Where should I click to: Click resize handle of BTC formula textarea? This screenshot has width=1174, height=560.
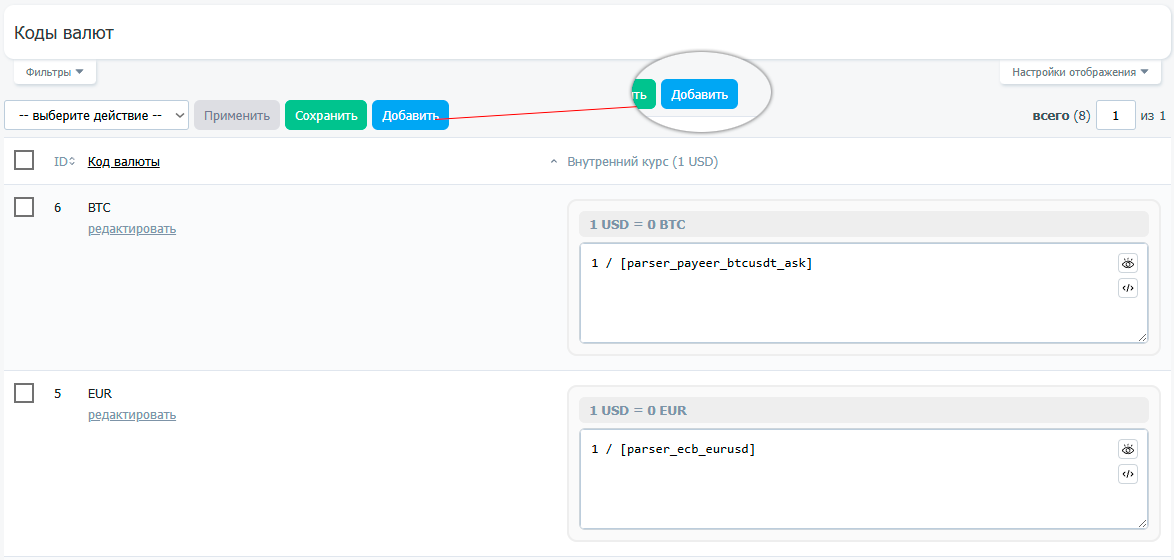1142,337
